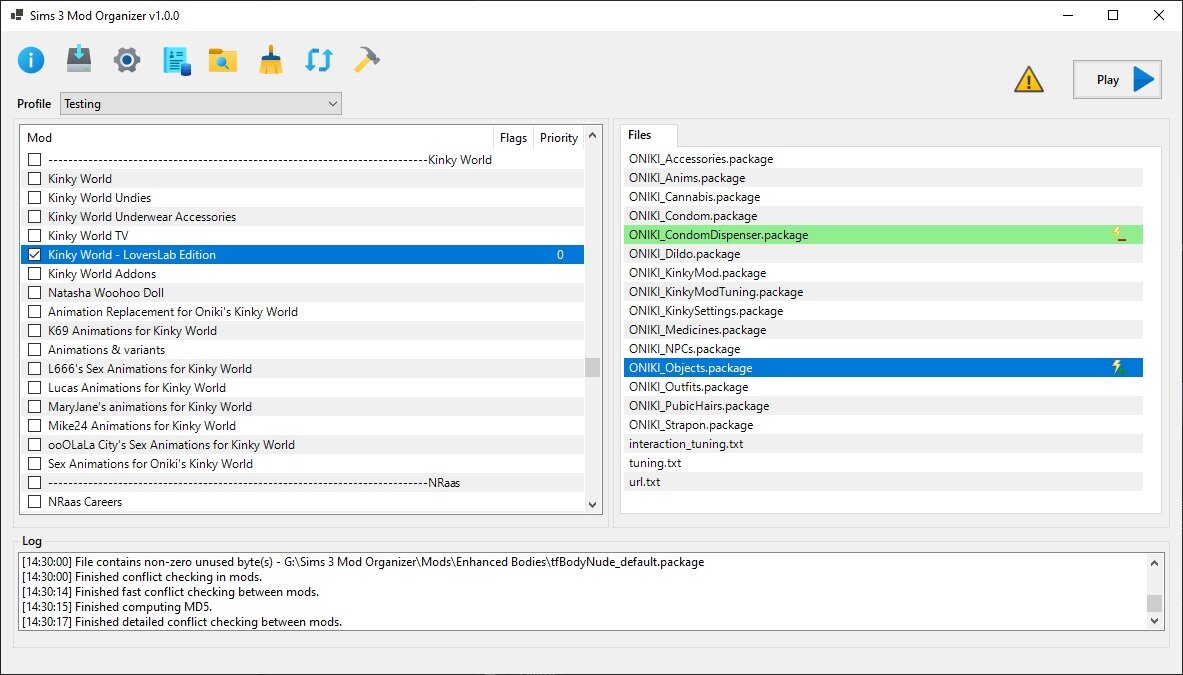
Task: Maximize the Sims 3 Mod Organizer window
Action: pyautogui.click(x=1113, y=15)
